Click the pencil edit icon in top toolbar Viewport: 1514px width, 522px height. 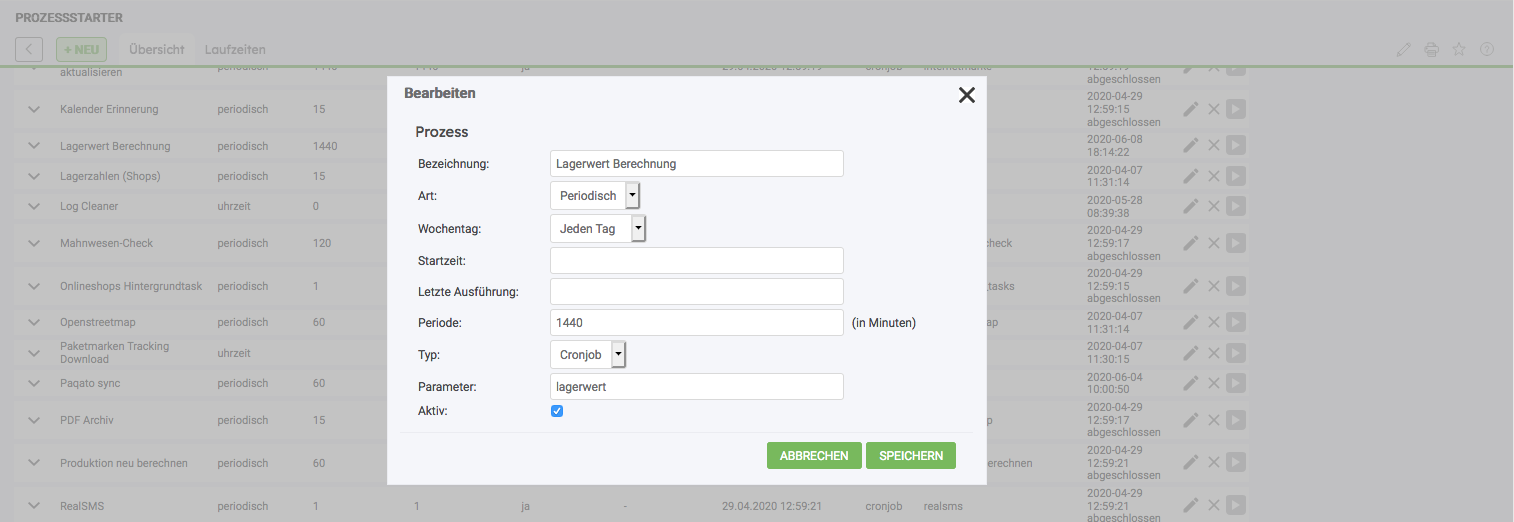coord(1404,49)
